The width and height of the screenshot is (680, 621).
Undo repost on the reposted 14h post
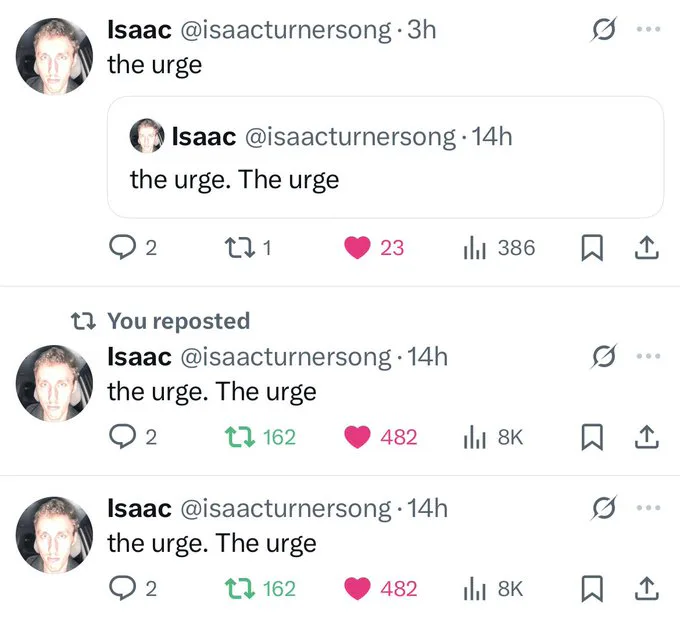pyautogui.click(x=260, y=437)
